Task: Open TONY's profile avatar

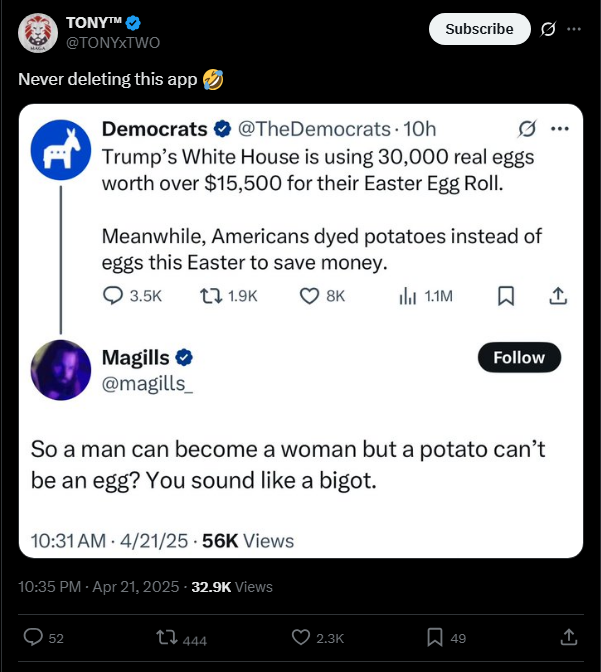Action: tap(37, 32)
